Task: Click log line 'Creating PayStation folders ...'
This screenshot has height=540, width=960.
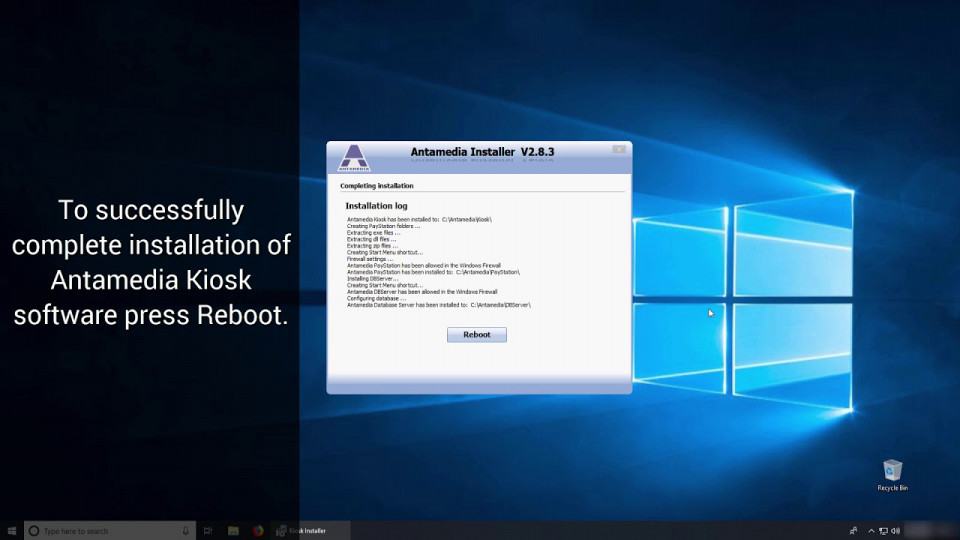Action: click(x=383, y=226)
